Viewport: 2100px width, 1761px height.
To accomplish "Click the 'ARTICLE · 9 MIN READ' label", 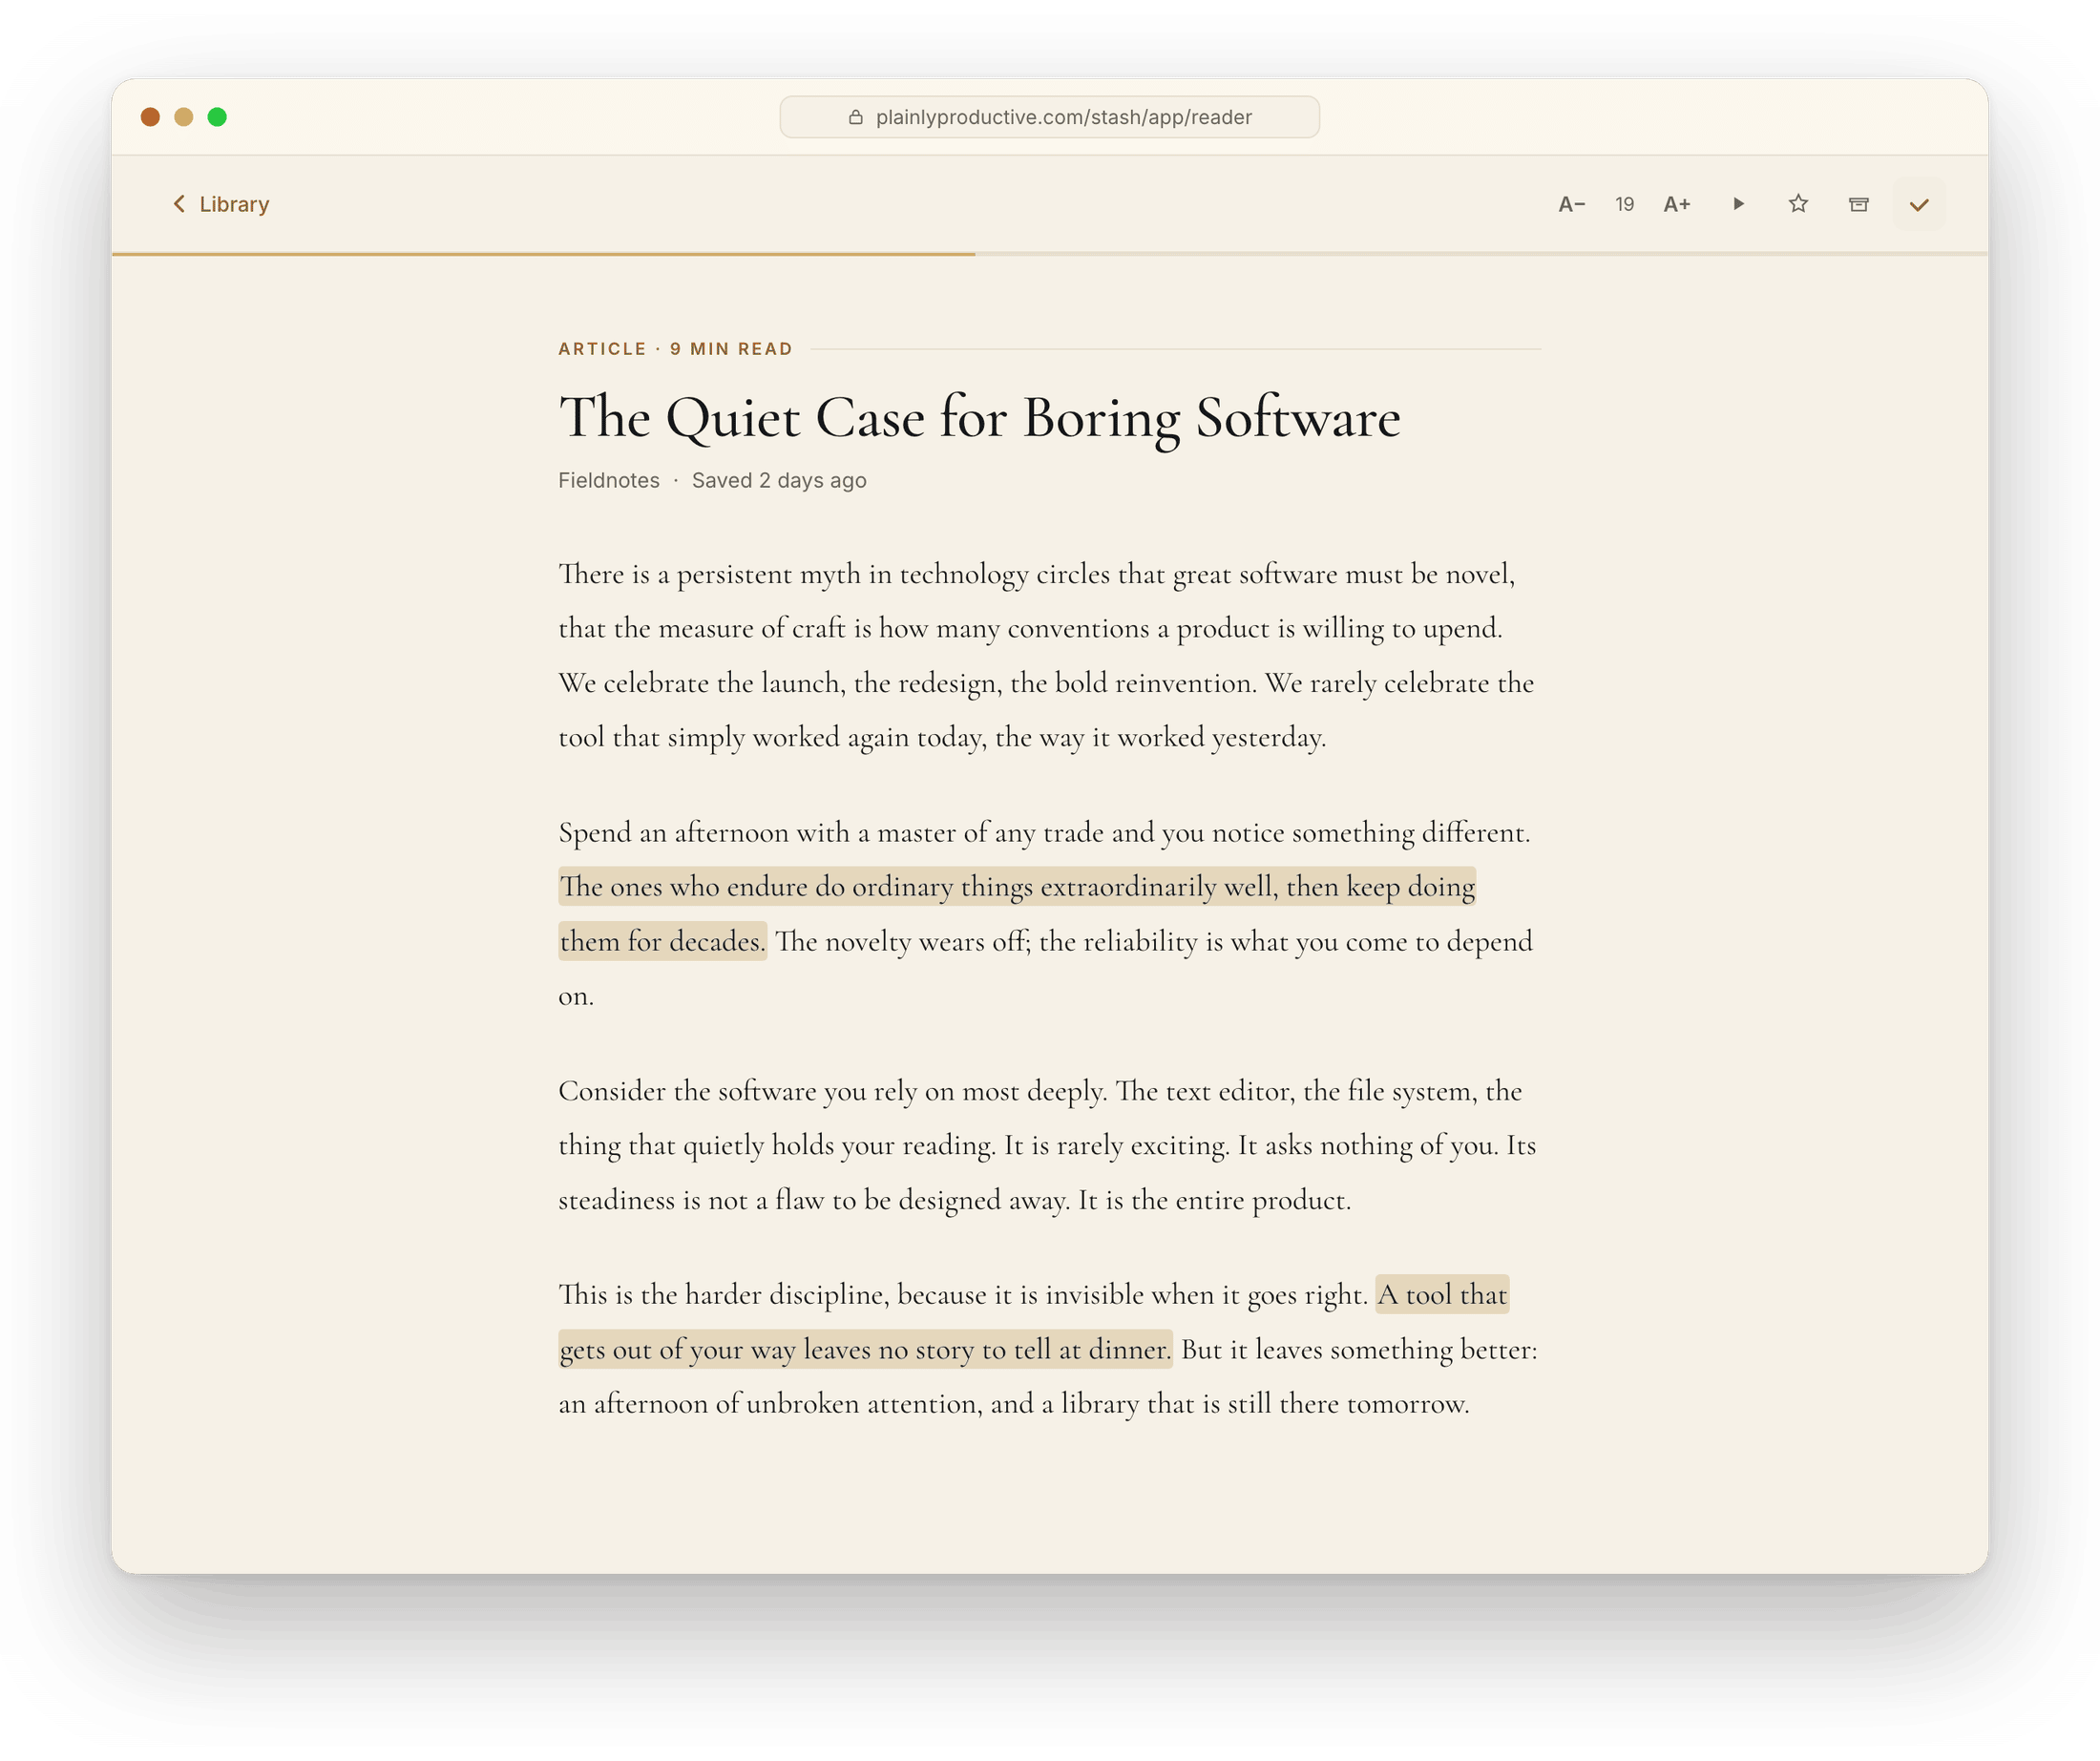I will 675,349.
